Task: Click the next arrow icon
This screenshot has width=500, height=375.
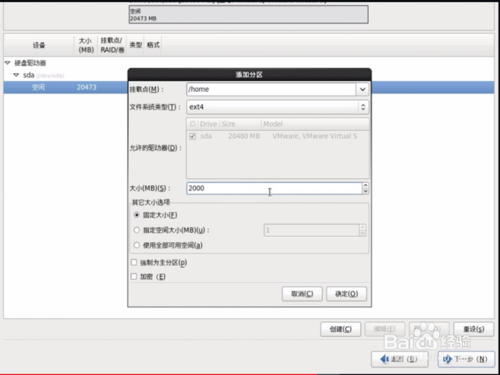Action: pos(447,359)
